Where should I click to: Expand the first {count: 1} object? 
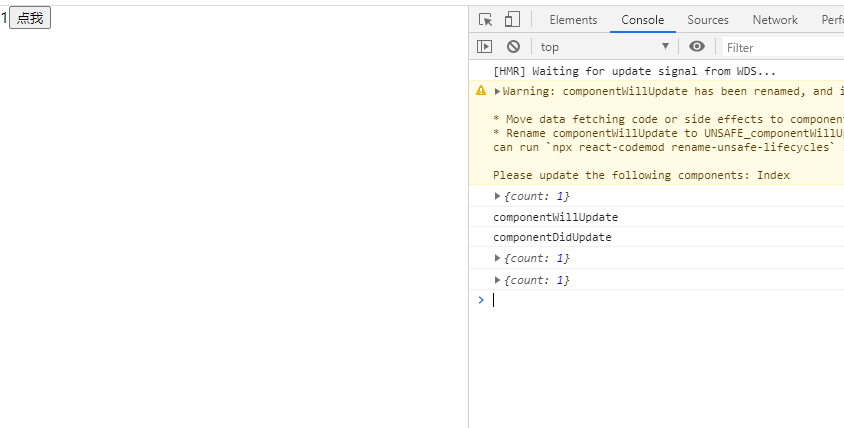(x=498, y=196)
